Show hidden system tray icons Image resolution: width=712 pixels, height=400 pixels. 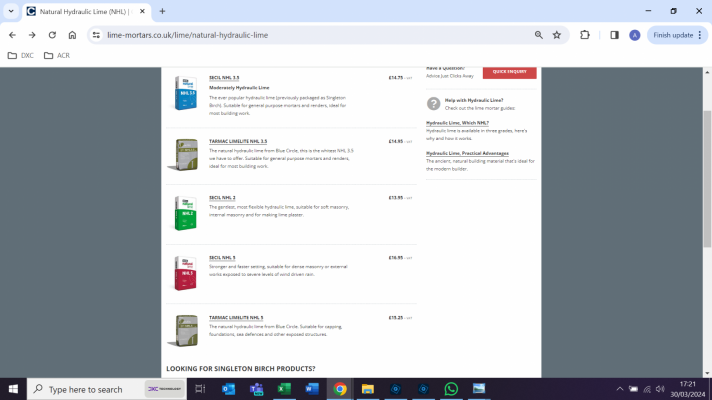click(620, 389)
